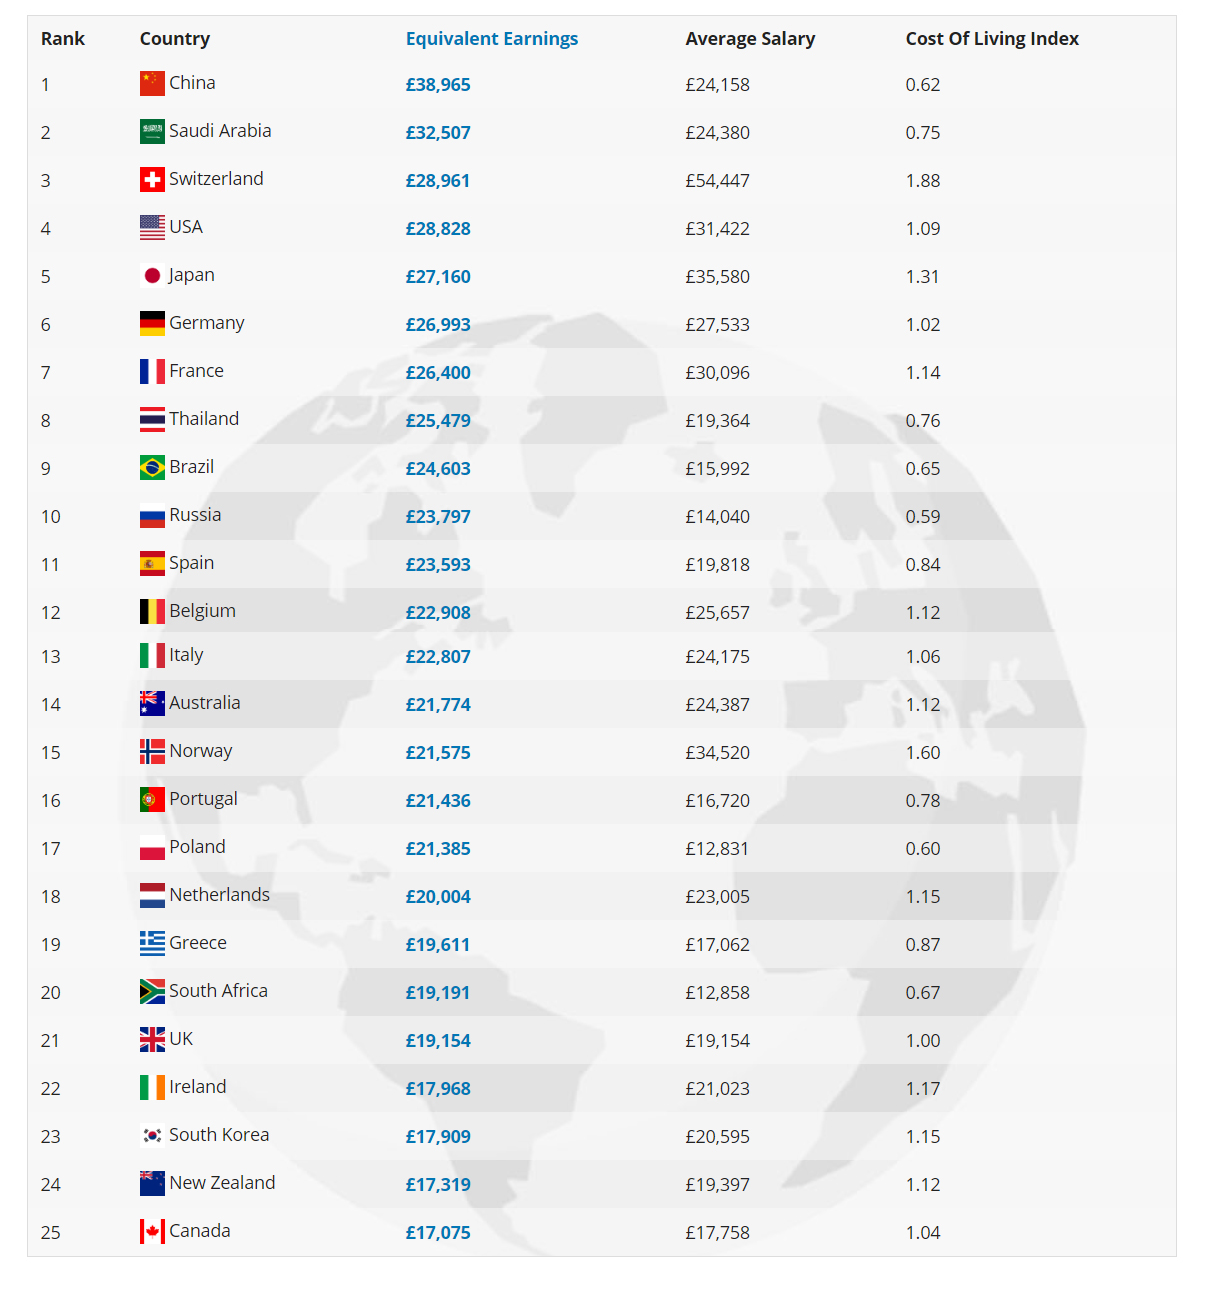The image size is (1208, 1311).
Task: Click the Switzerland flag icon
Action: pos(152,180)
